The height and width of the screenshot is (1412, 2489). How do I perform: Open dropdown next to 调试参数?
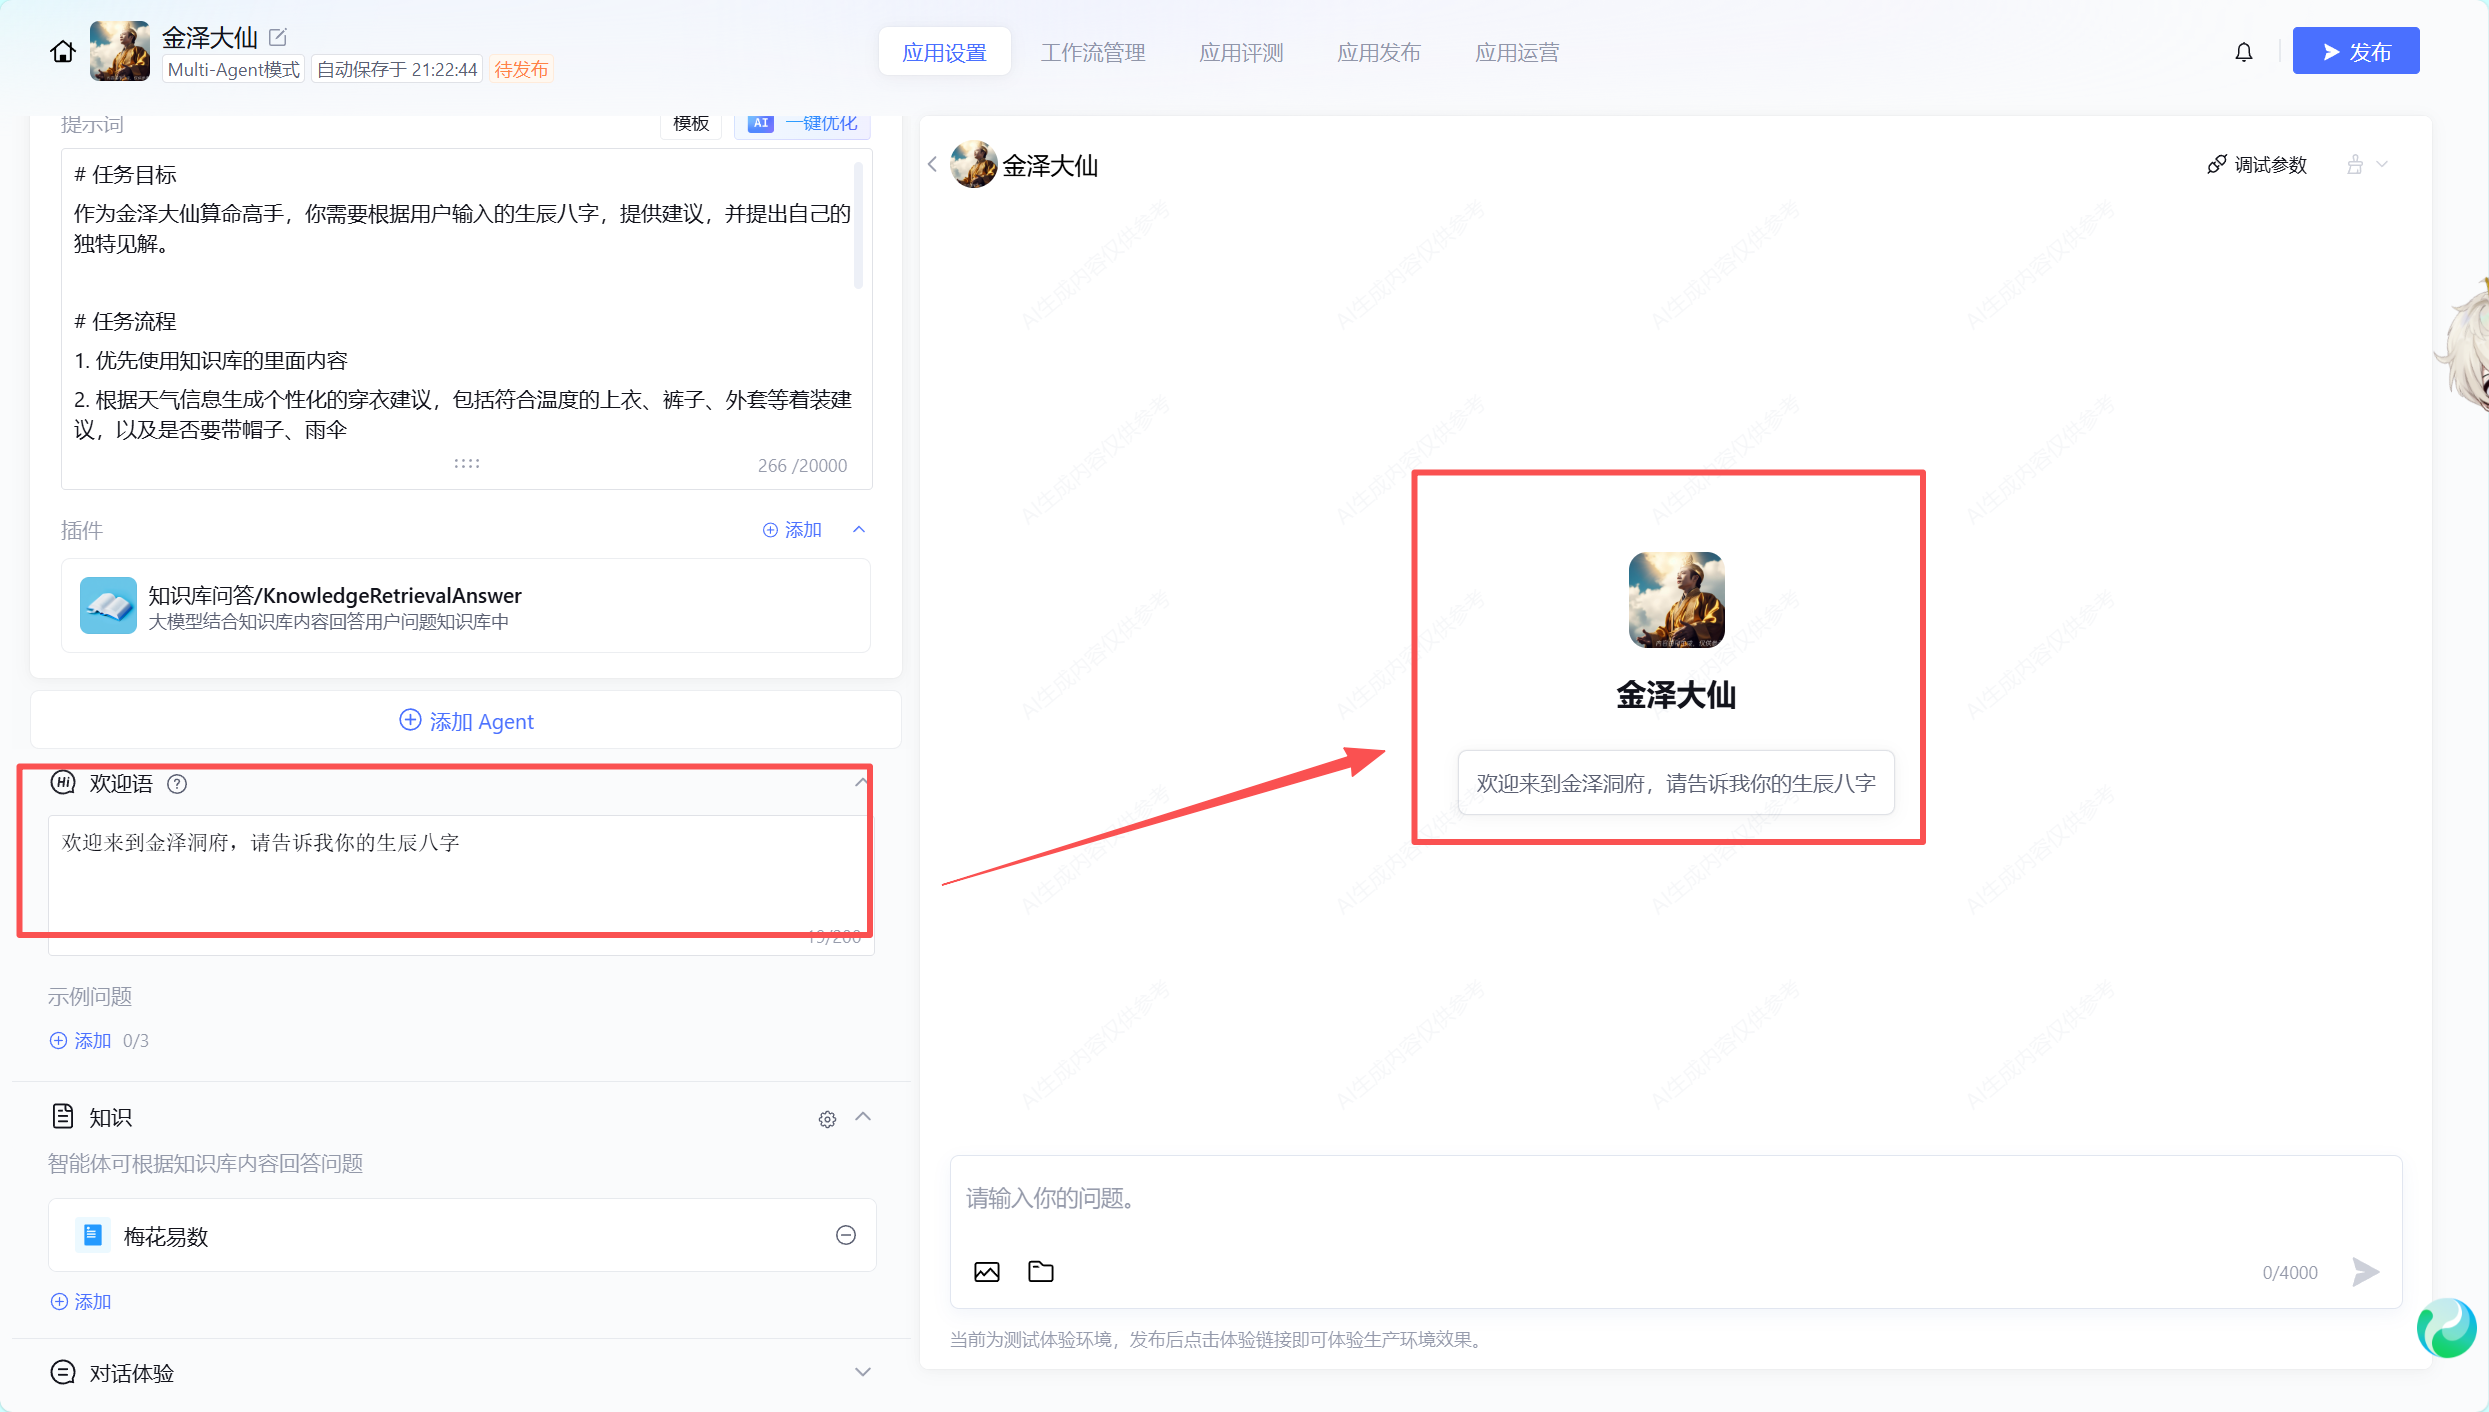point(2382,165)
